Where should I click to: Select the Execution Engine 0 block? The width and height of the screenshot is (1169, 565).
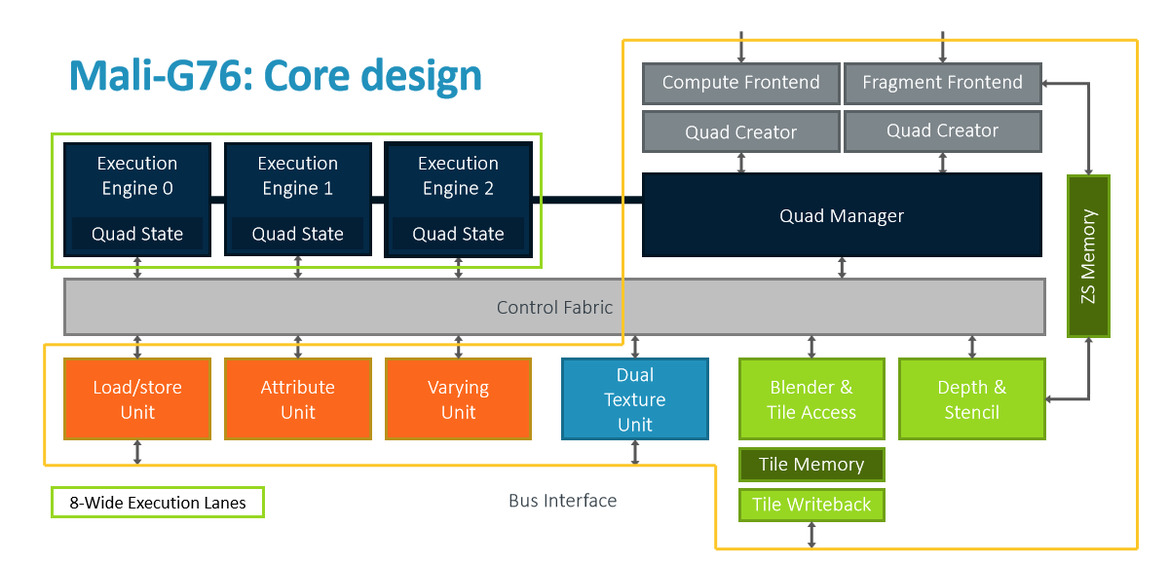137,200
